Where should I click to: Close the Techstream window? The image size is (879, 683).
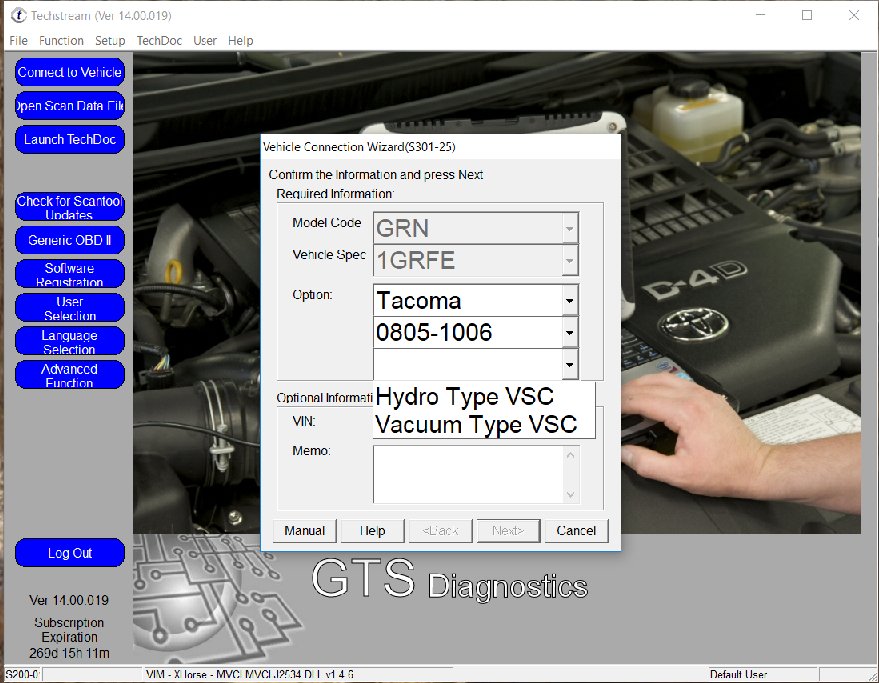pos(853,15)
